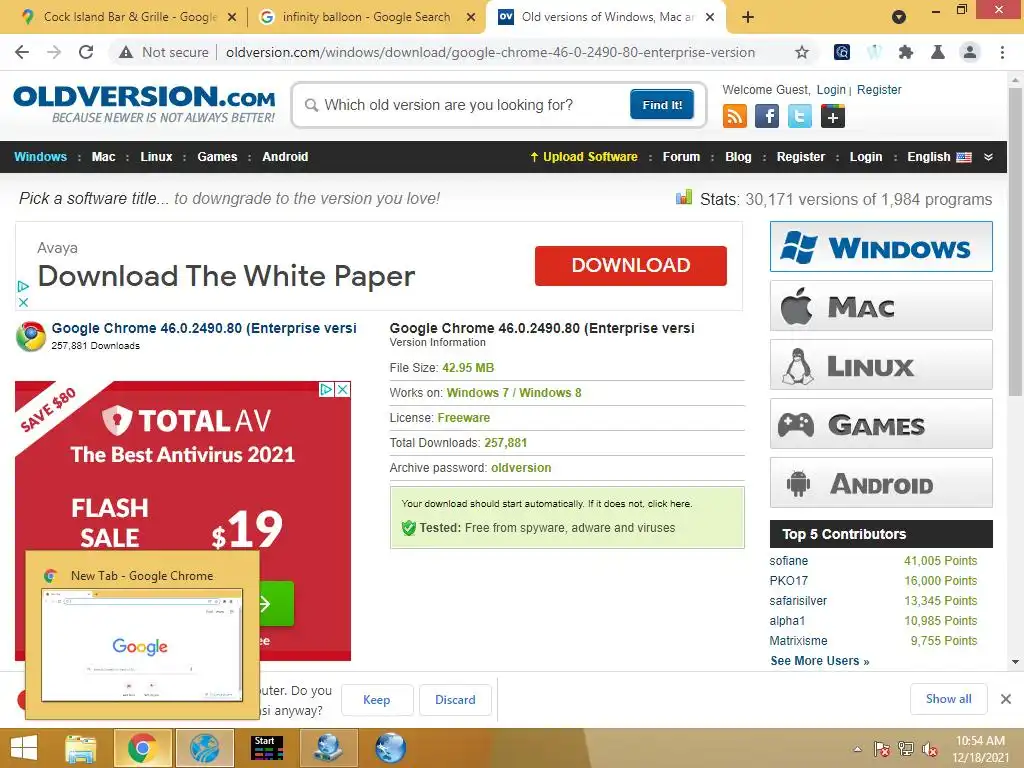The height and width of the screenshot is (768, 1024).
Task: Open File Explorer from taskbar
Action: pos(81,748)
